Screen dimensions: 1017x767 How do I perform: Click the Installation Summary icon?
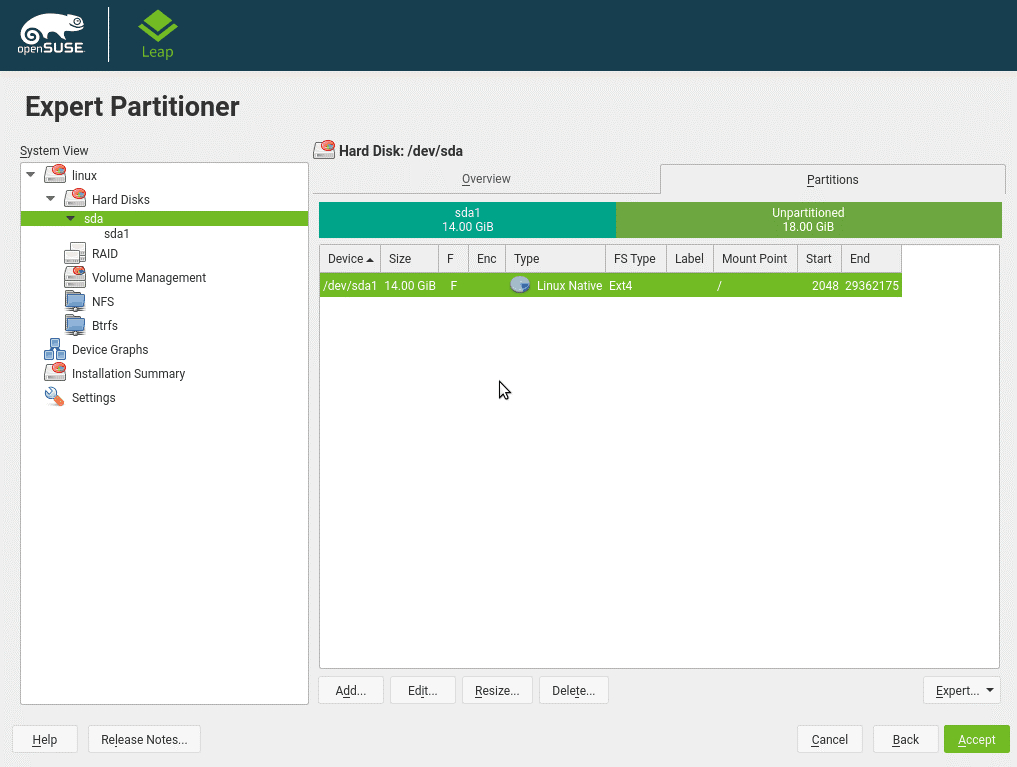click(55, 373)
